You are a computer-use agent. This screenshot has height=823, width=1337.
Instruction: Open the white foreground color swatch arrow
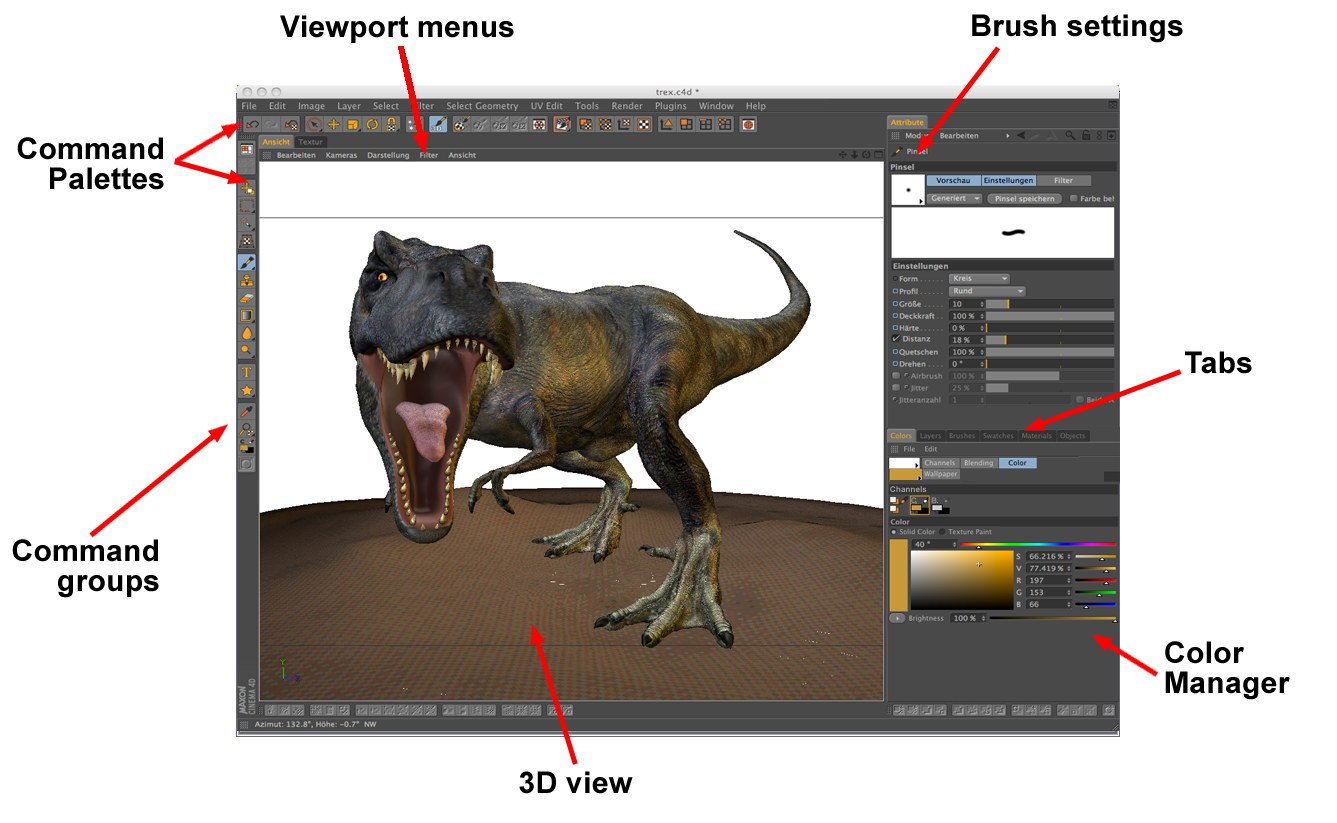coord(917,465)
